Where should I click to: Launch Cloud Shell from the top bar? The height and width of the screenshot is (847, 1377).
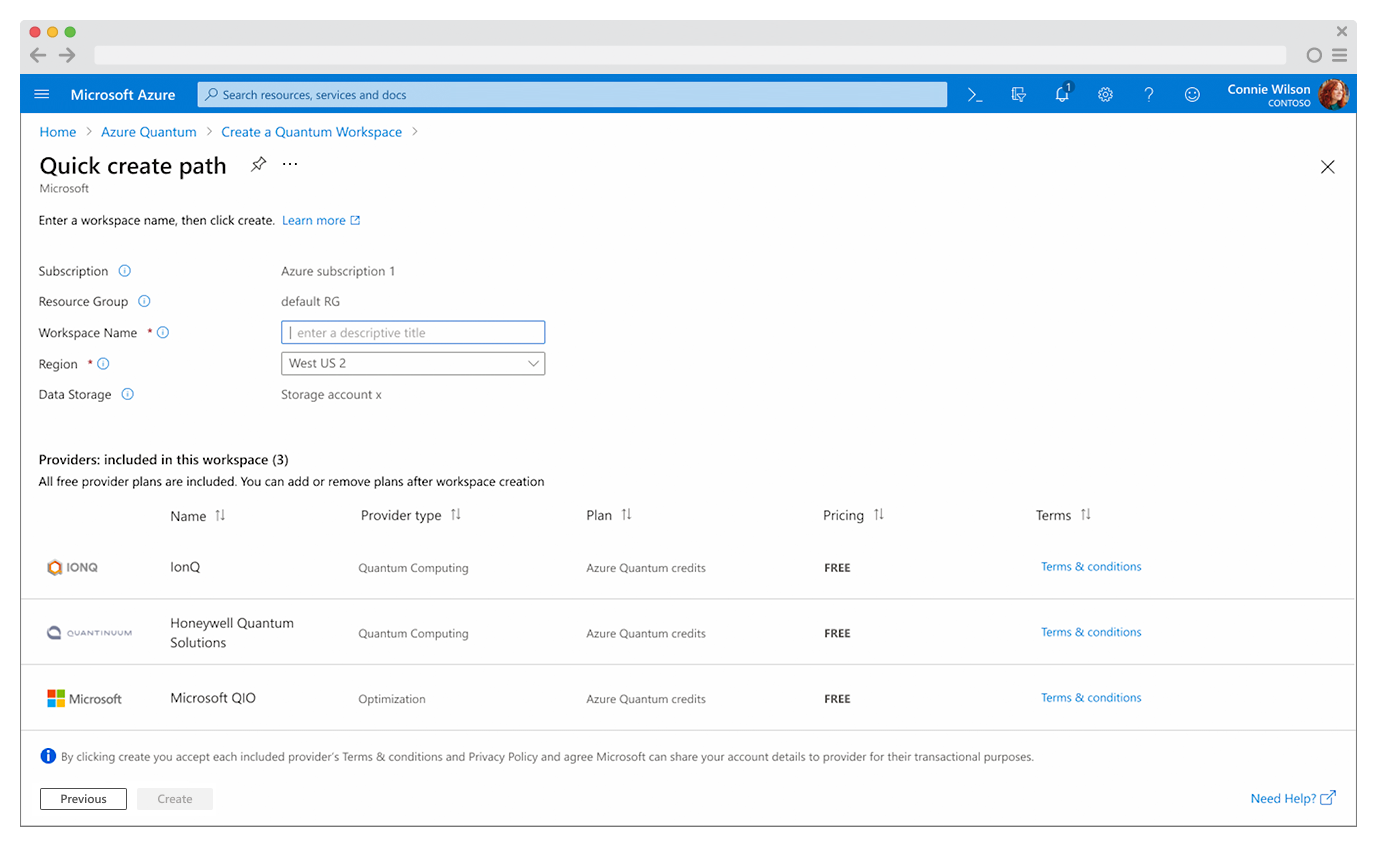click(975, 94)
